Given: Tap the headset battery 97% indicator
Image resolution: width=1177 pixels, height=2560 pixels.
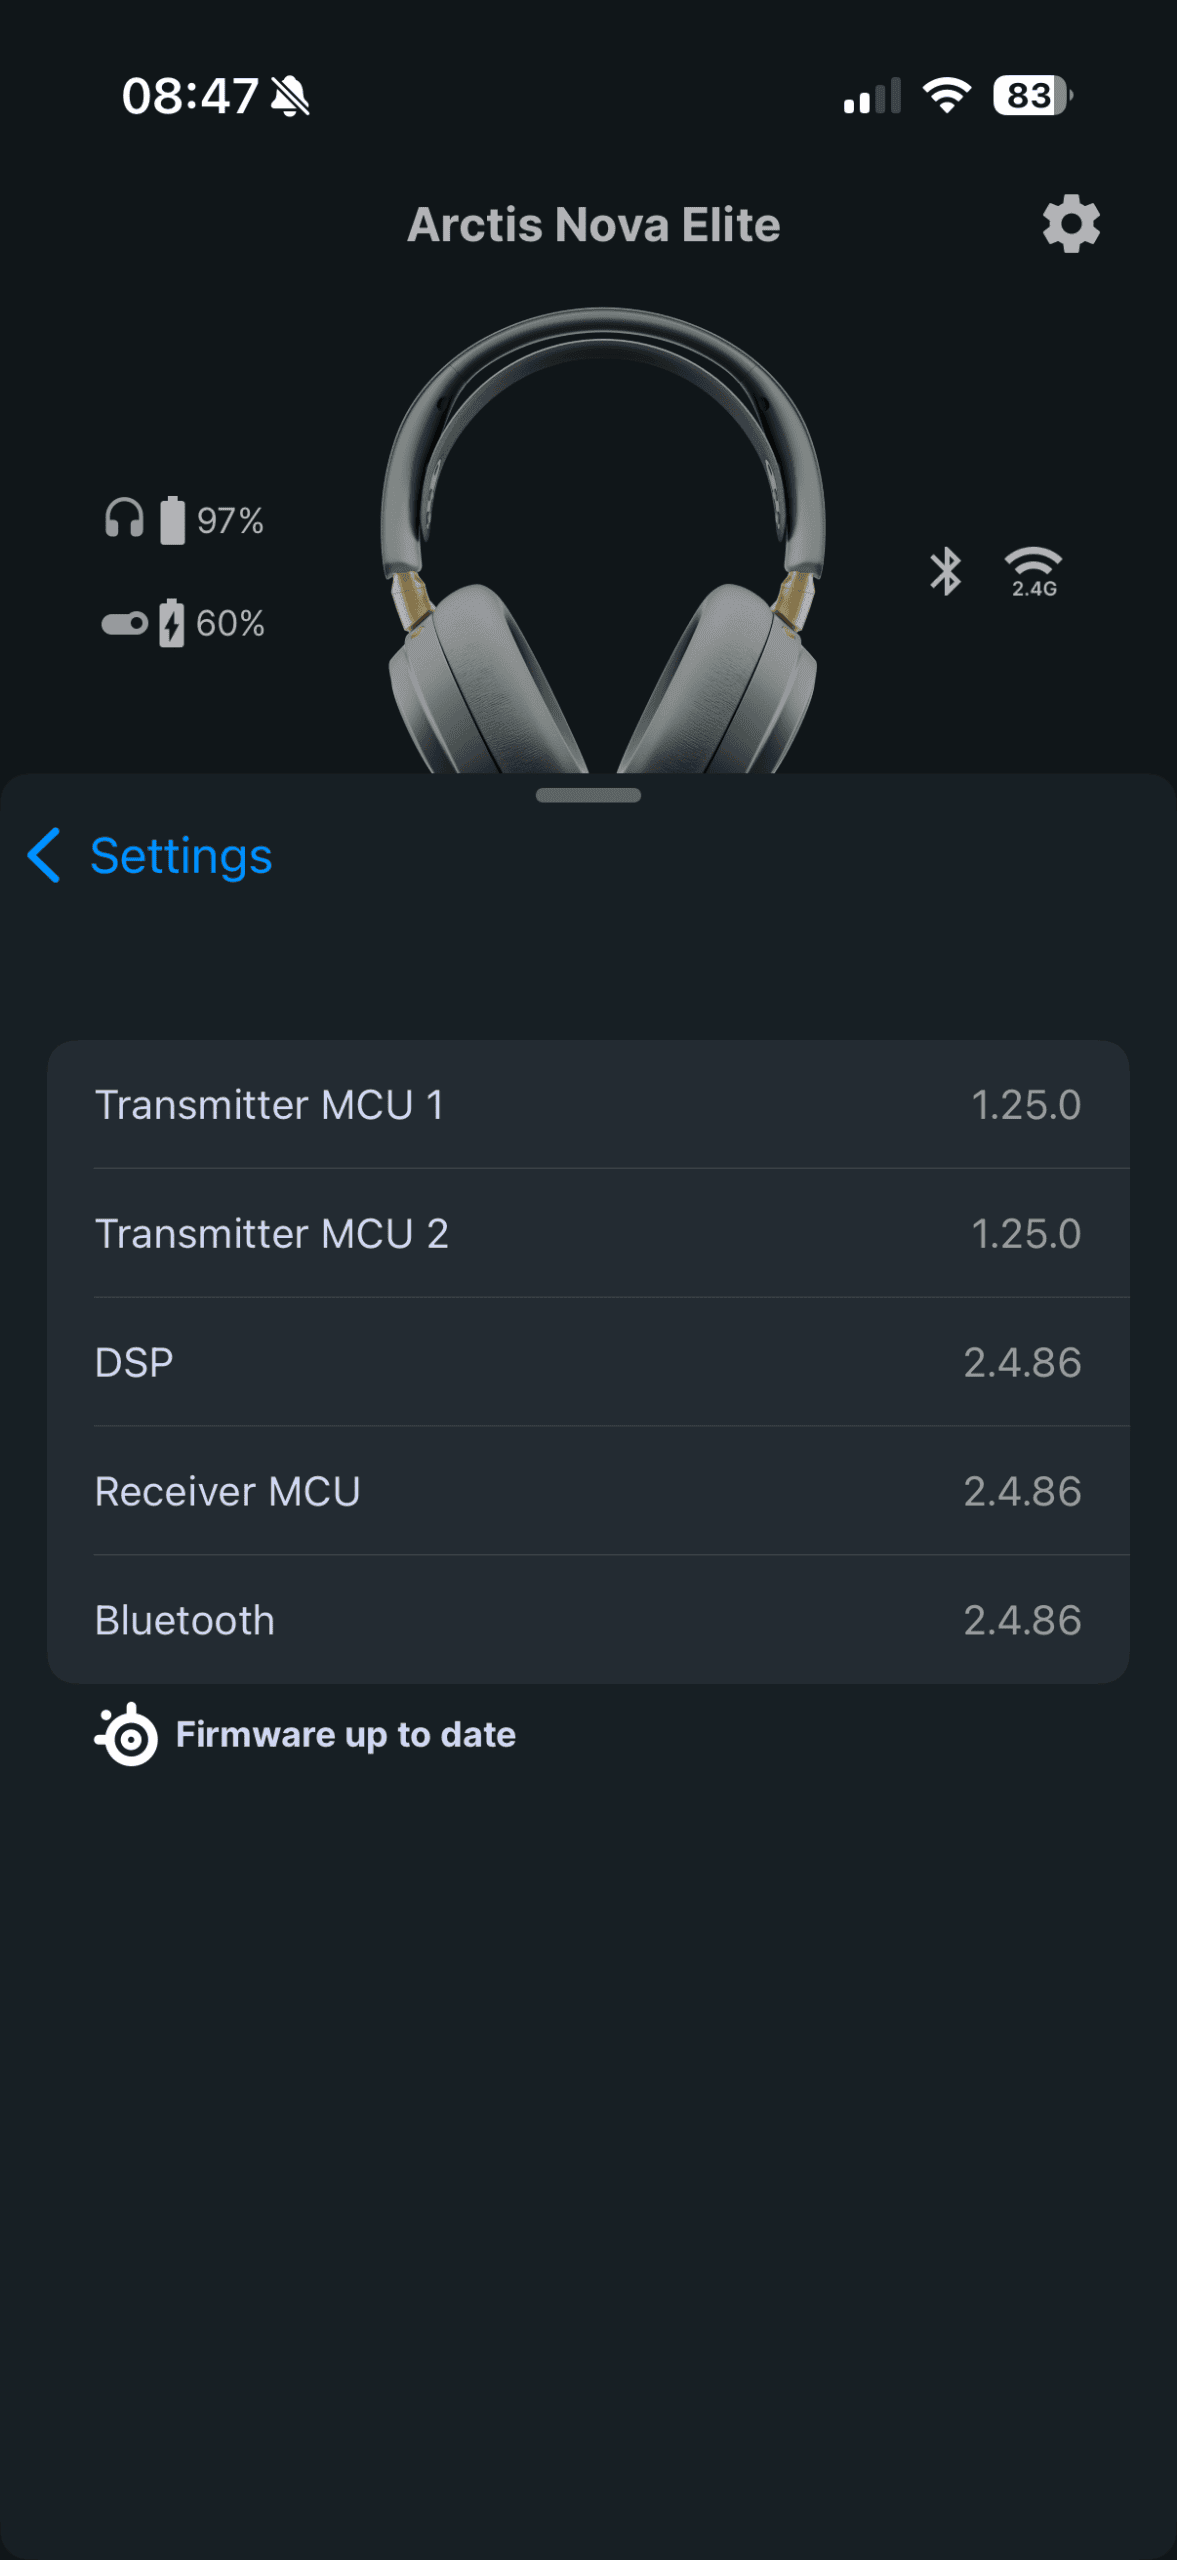Looking at the screenshot, I should coord(185,520).
